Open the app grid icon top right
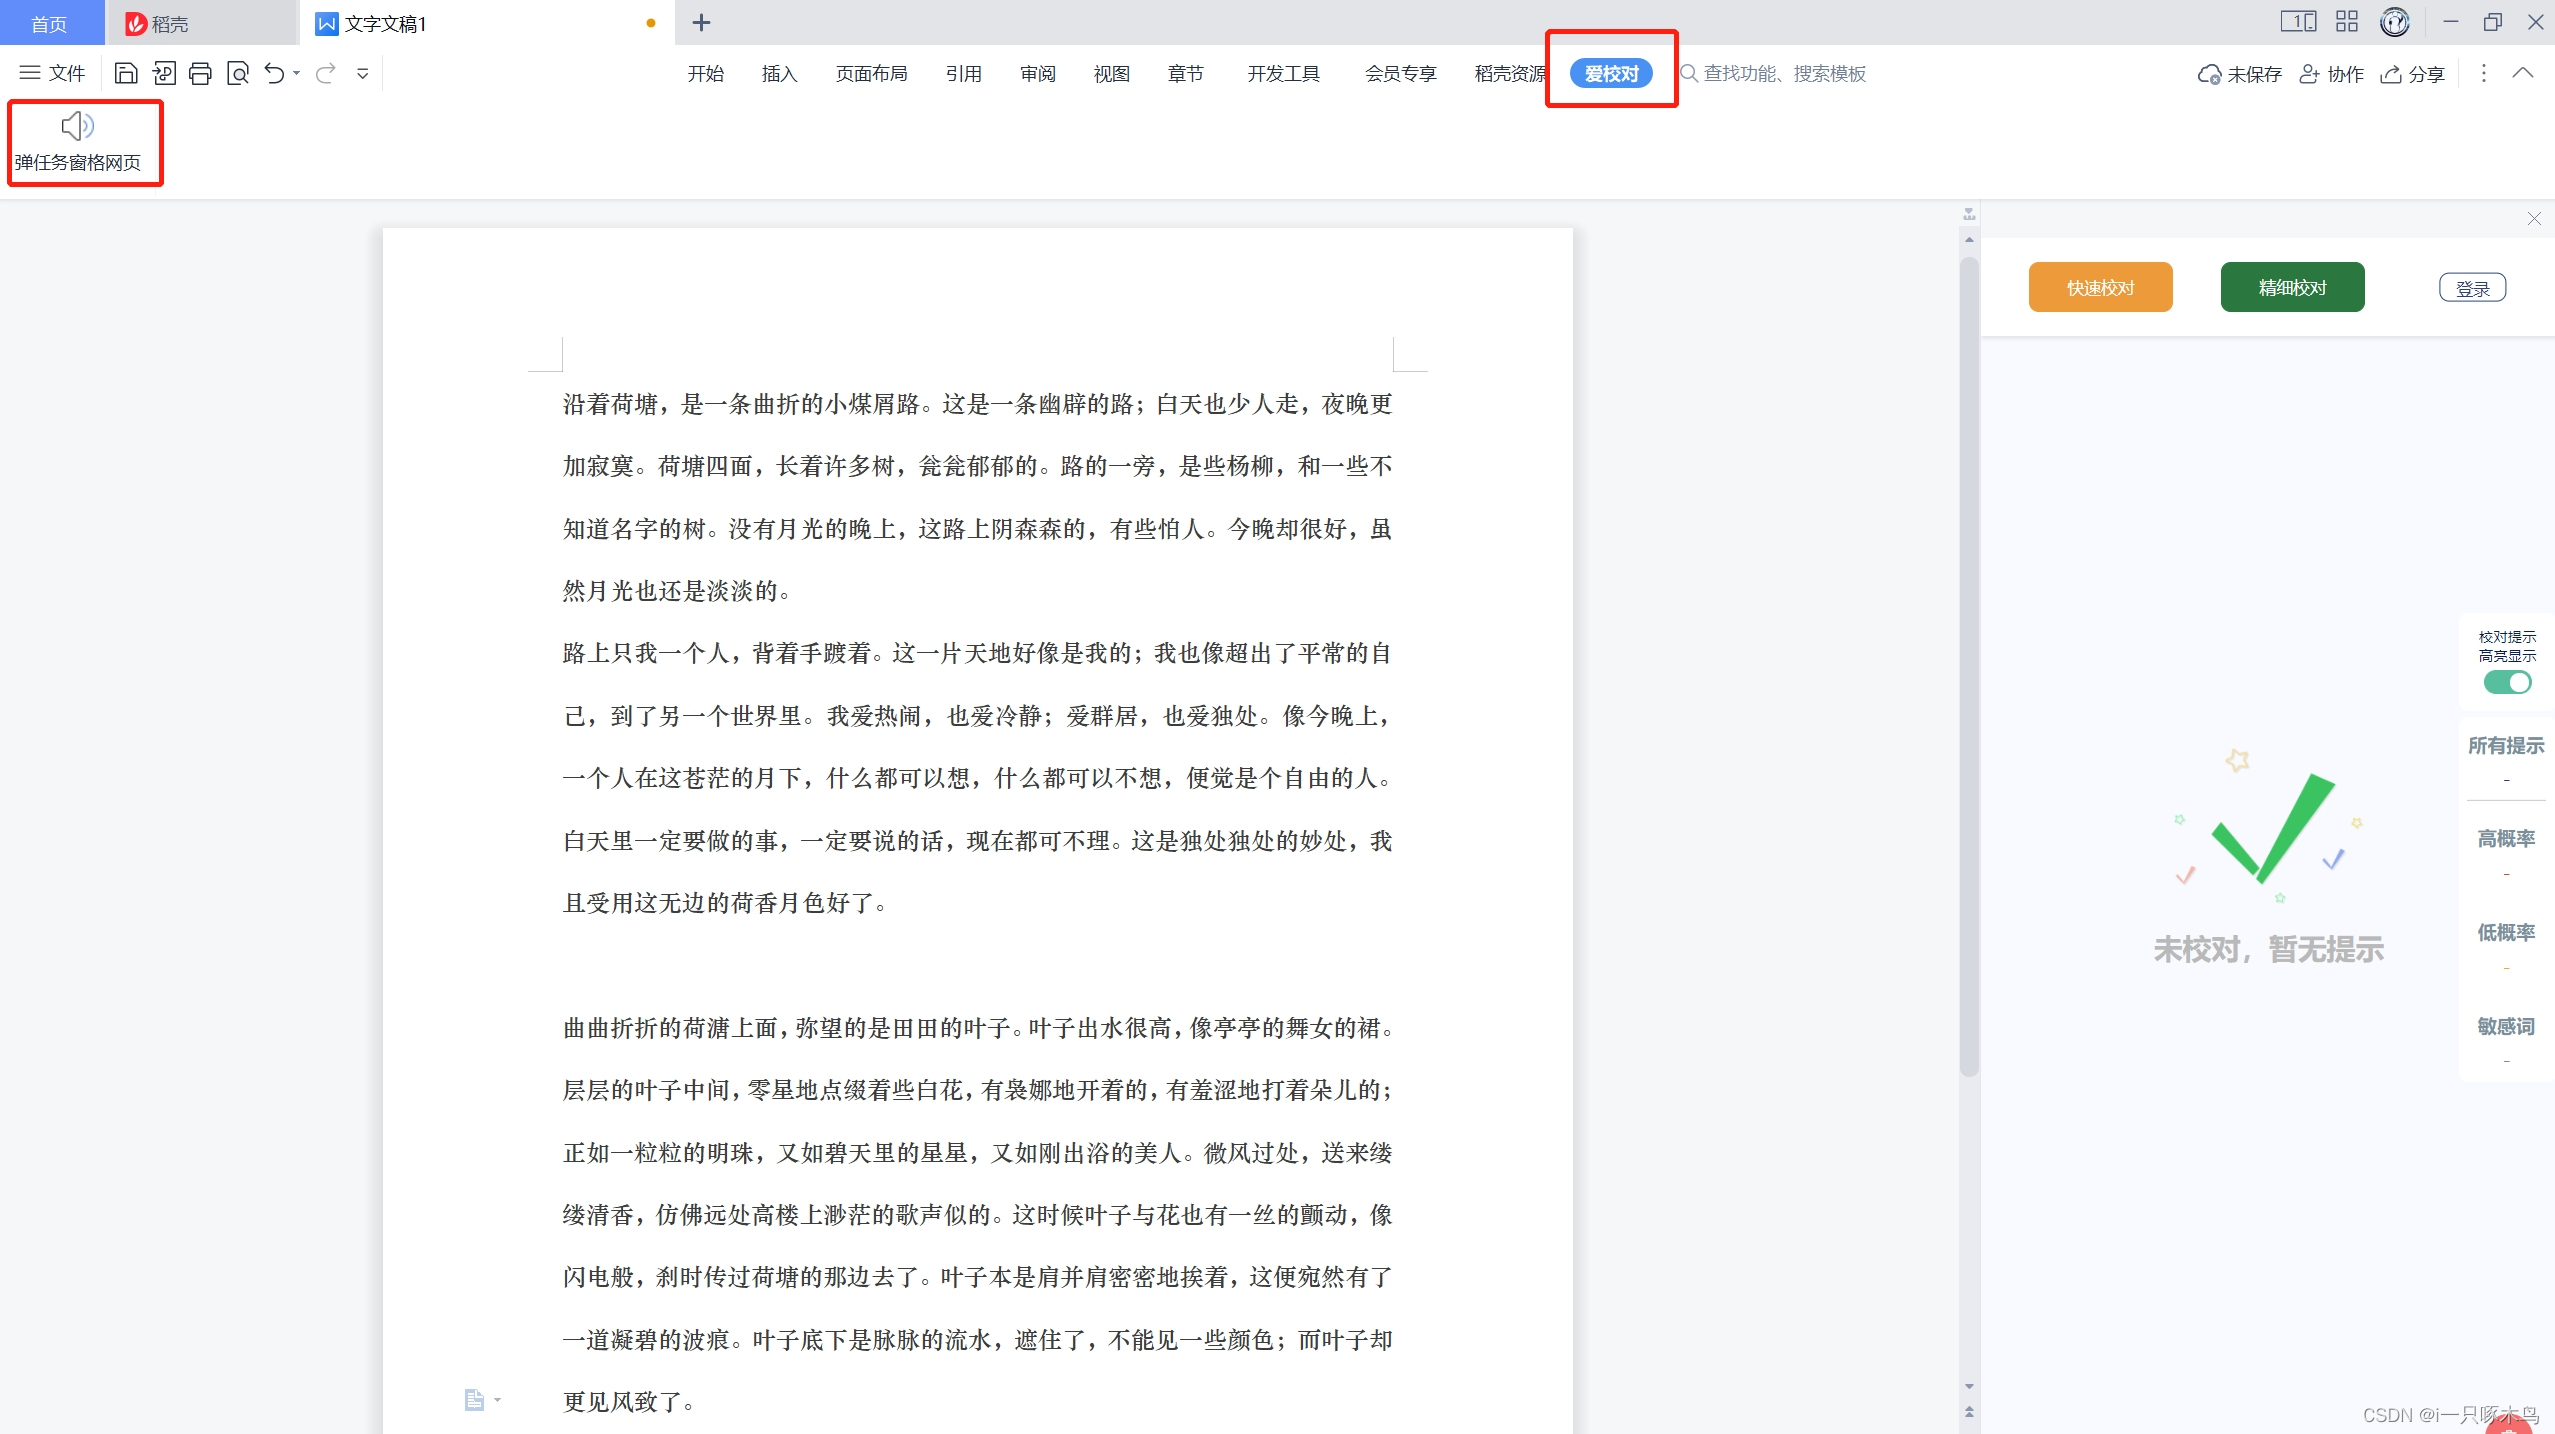This screenshot has height=1434, width=2555. pyautogui.click(x=2346, y=22)
